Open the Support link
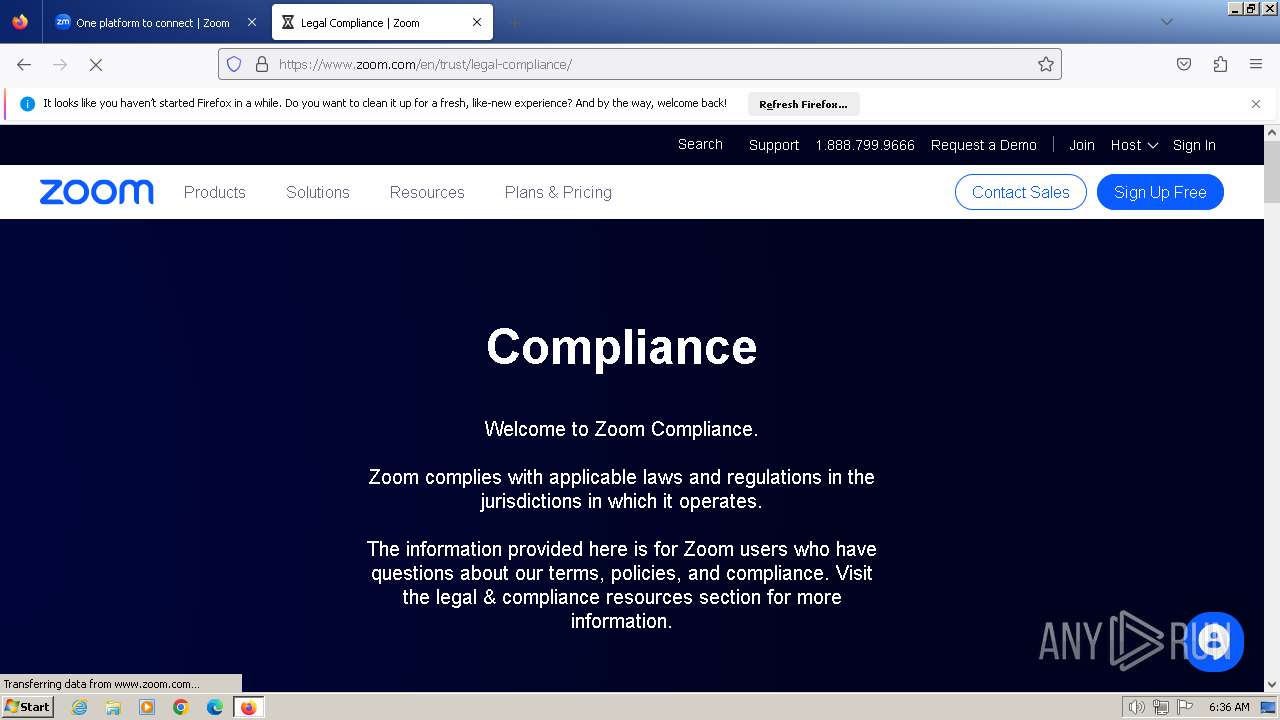Viewport: 1280px width, 720px height. 774,145
